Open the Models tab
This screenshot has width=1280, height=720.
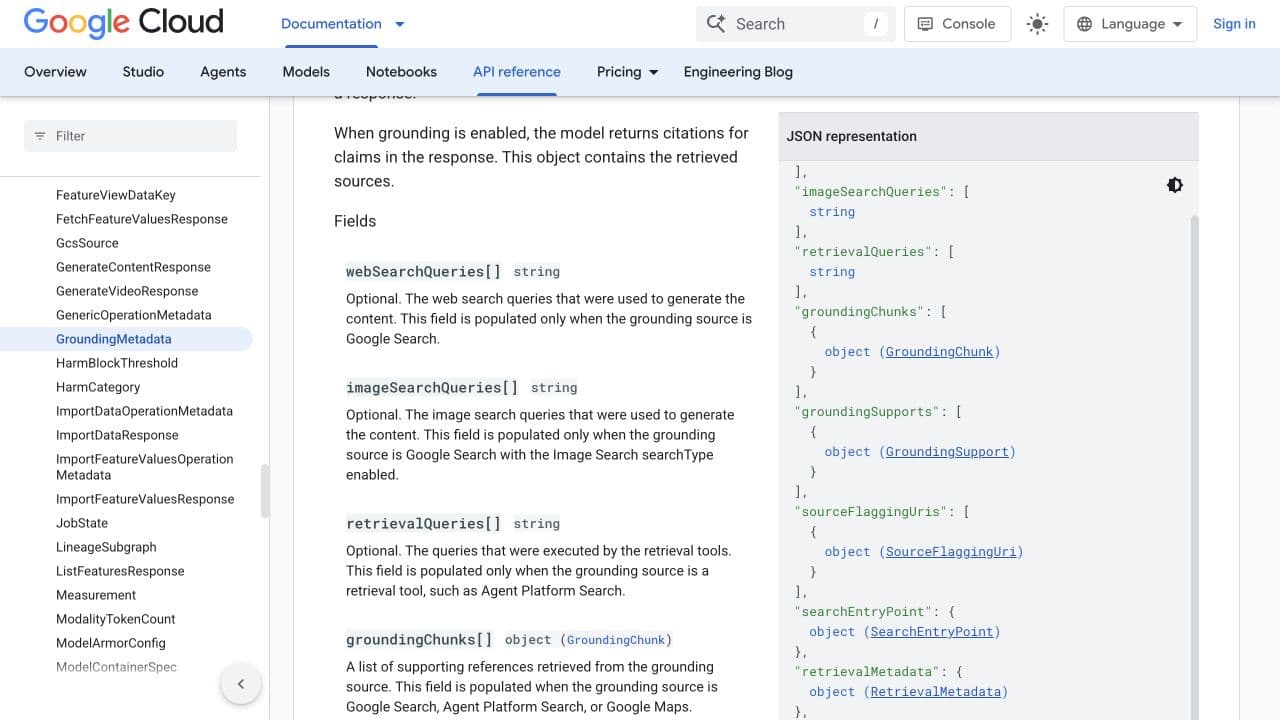point(306,72)
